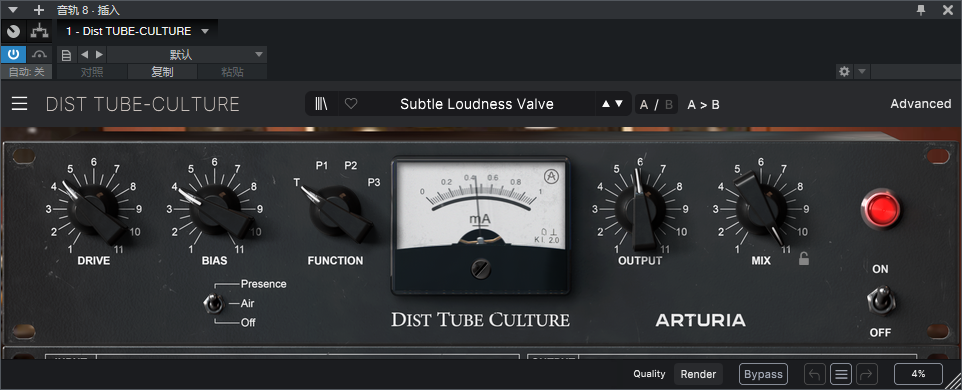
Task: Add an insert with the plus icon
Action: (x=39, y=10)
